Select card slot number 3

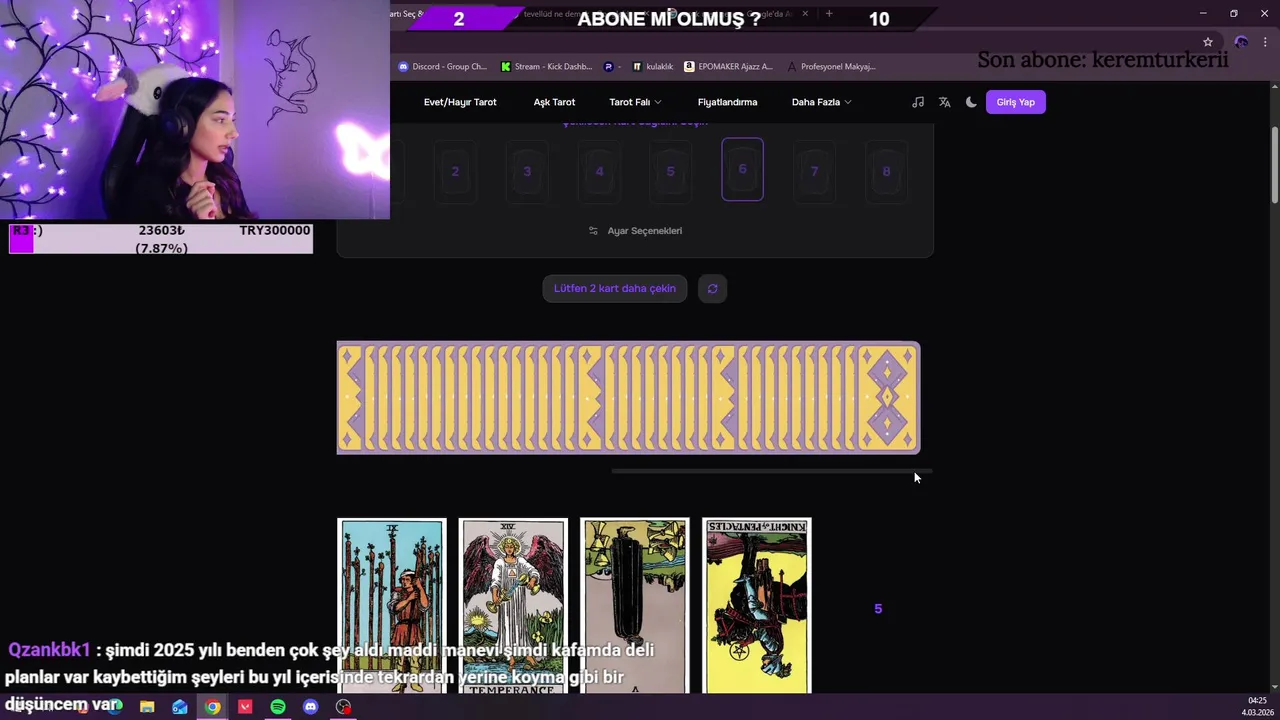527,171
